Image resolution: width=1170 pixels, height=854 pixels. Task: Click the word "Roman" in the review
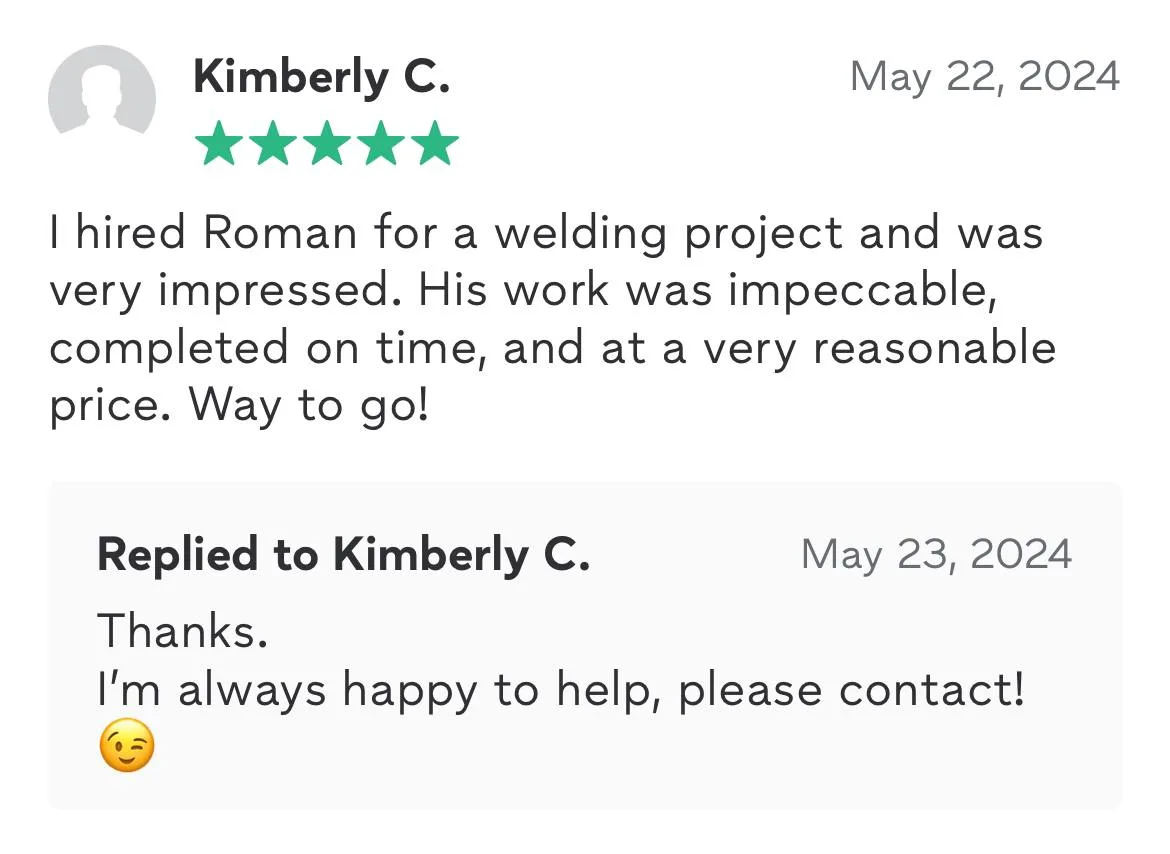(x=280, y=233)
